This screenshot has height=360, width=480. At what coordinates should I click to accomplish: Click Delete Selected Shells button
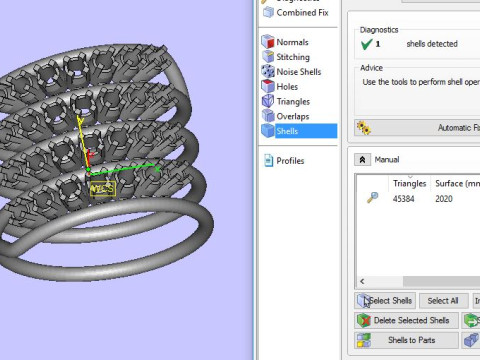point(406,321)
